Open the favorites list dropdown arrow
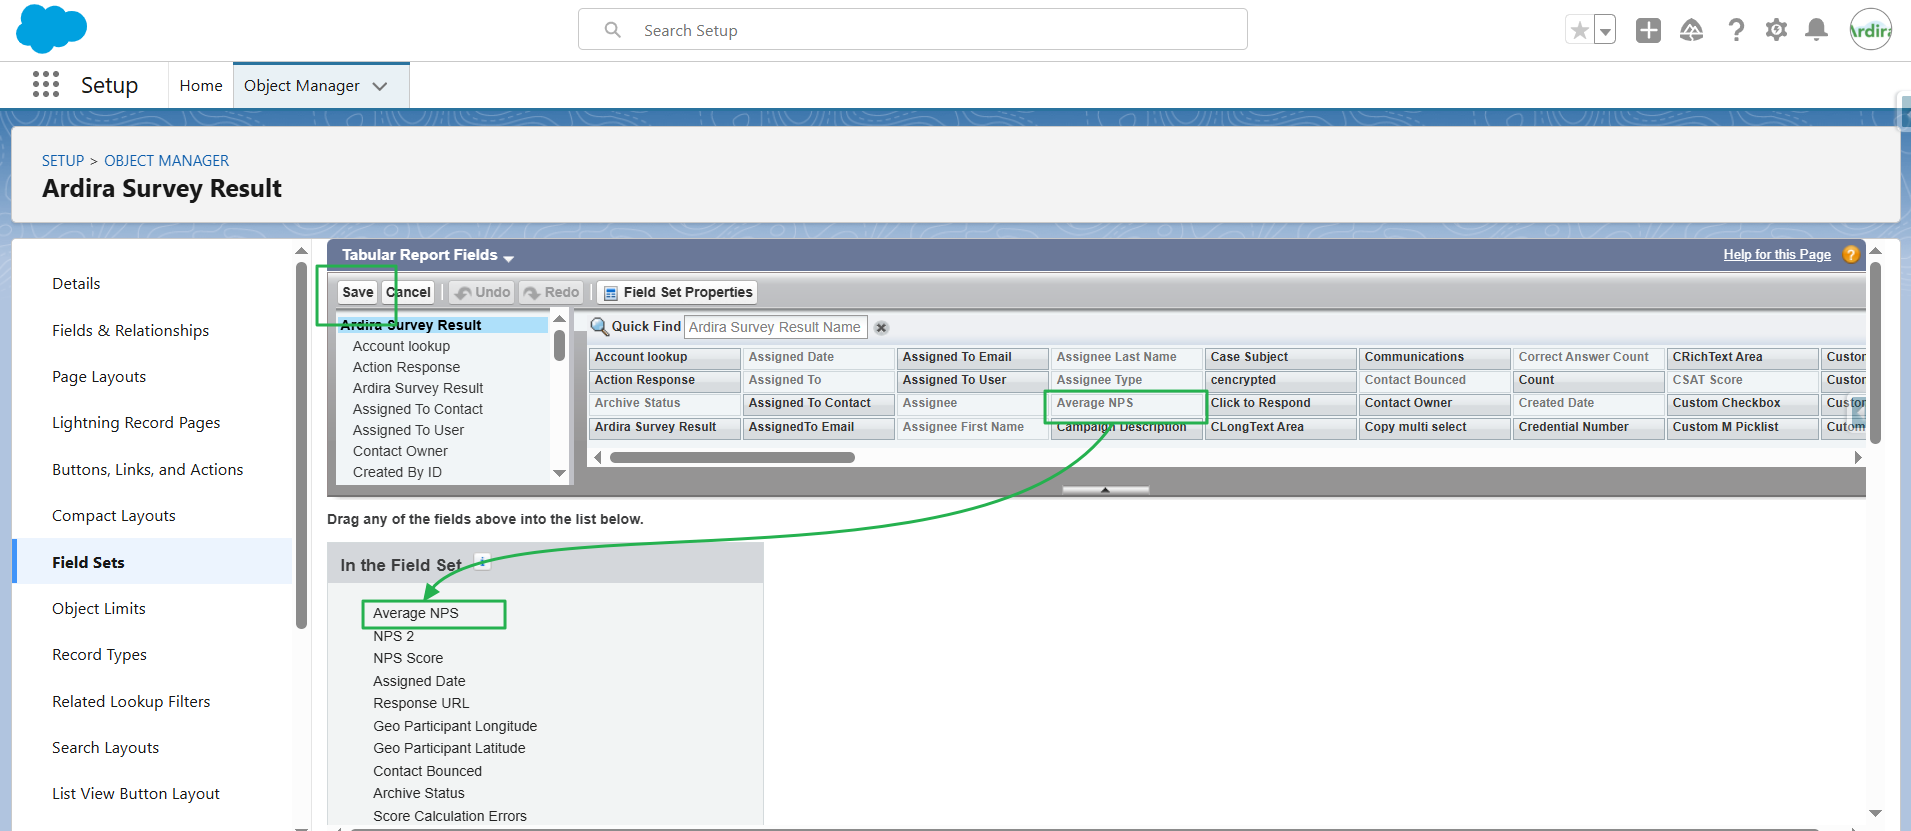Viewport: 1911px width, 831px height. (x=1605, y=30)
